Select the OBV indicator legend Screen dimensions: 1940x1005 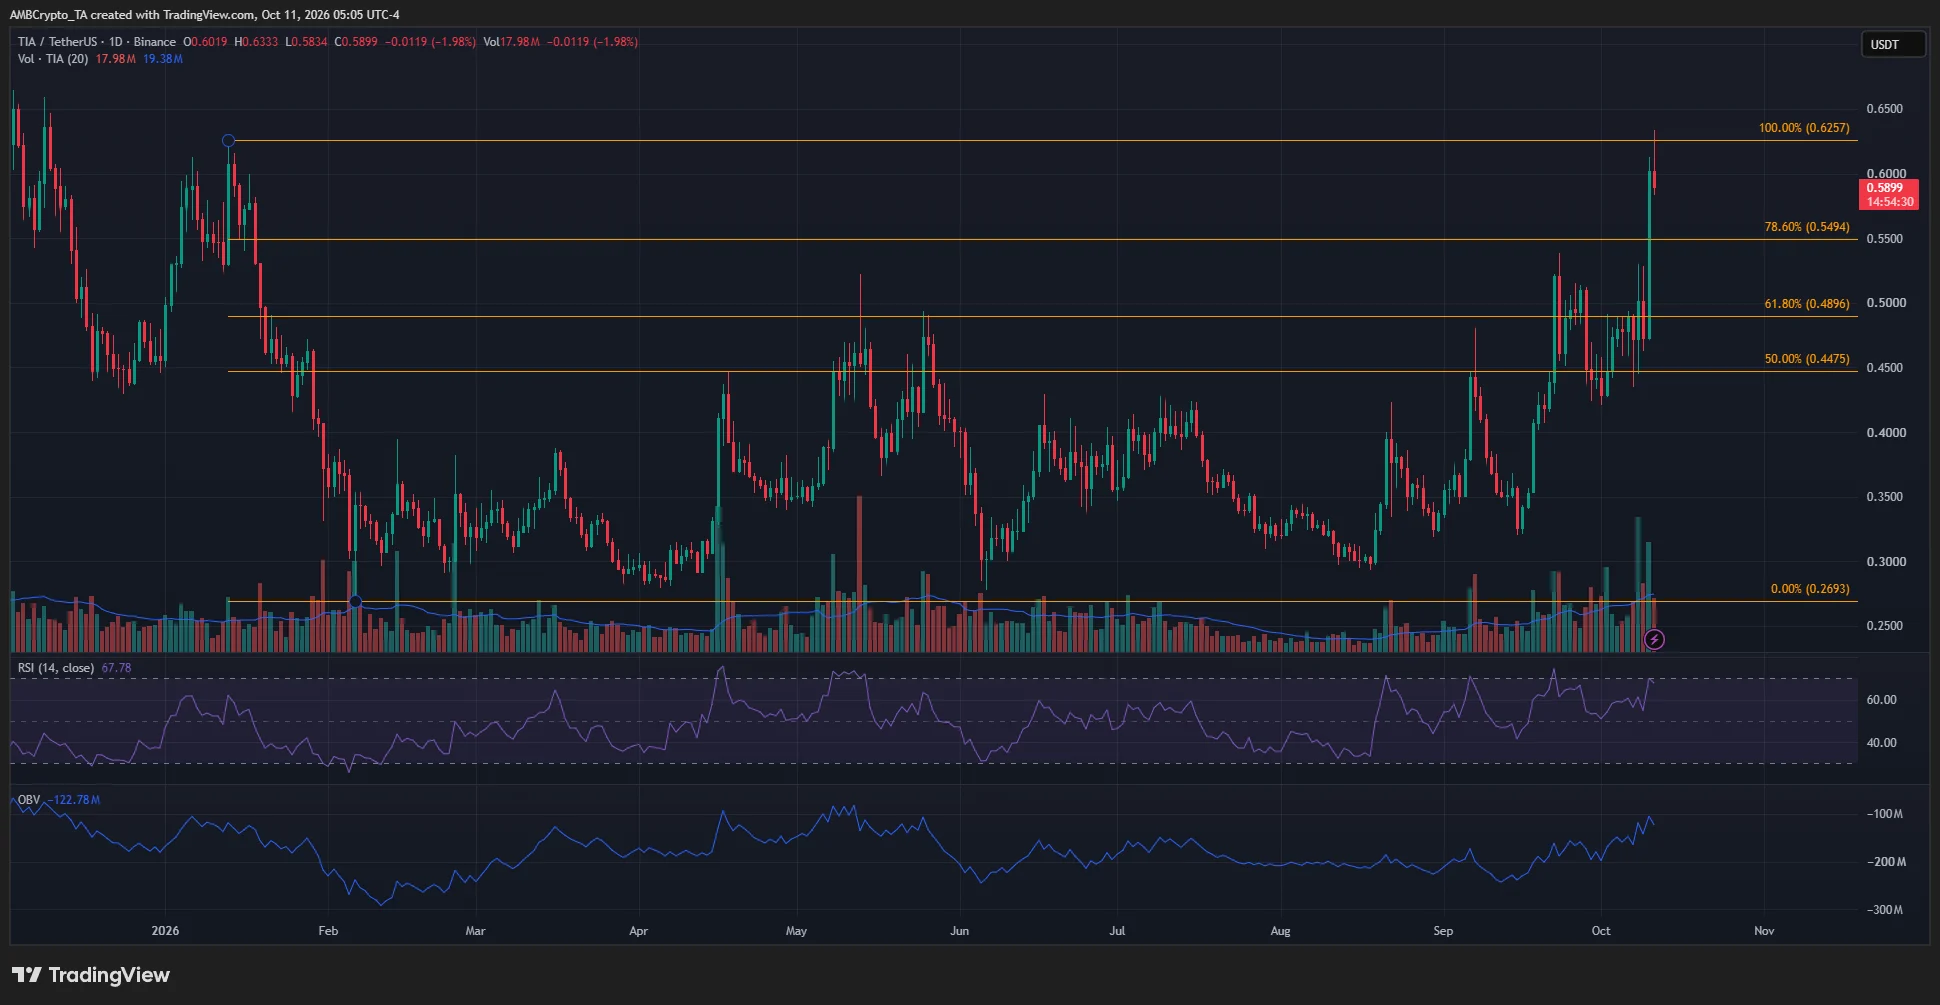click(x=29, y=800)
